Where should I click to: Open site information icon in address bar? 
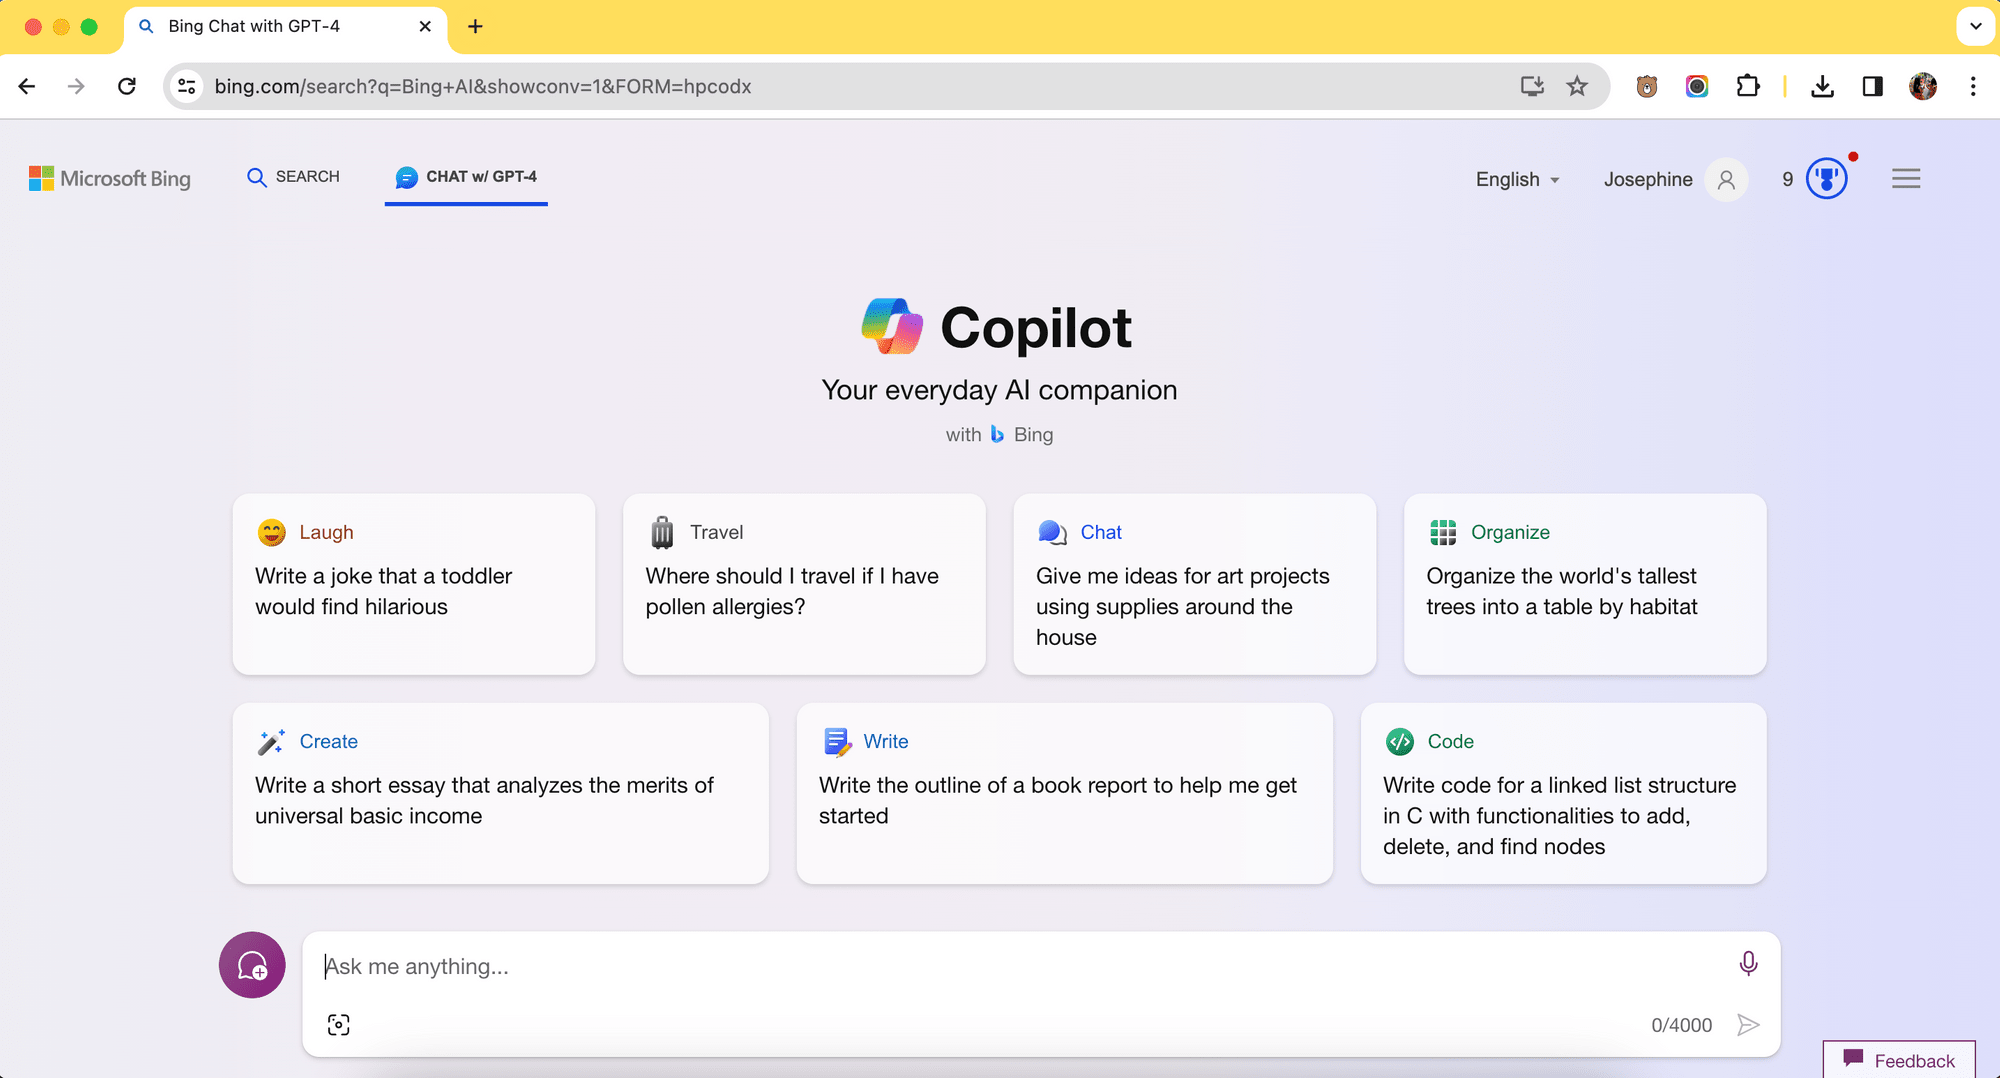(x=187, y=86)
